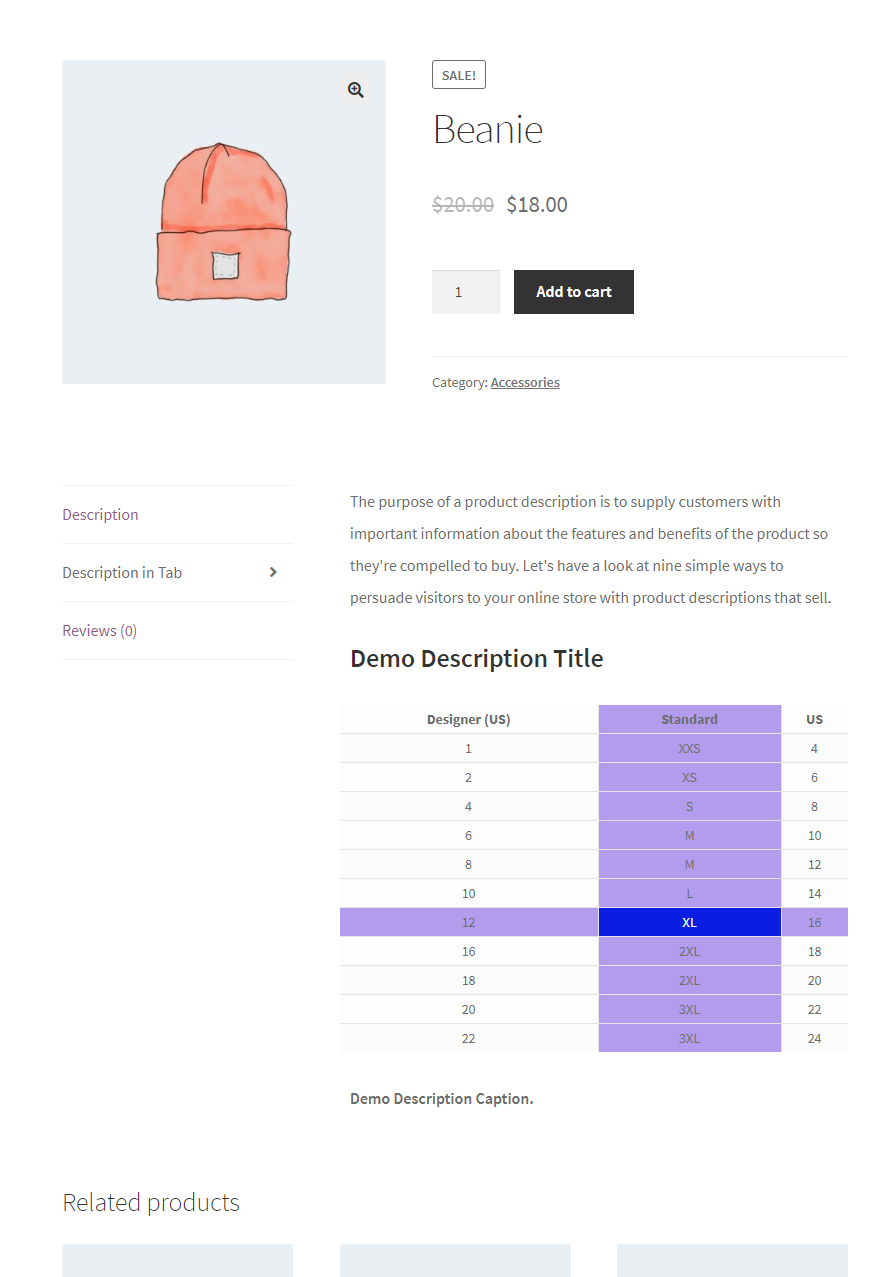This screenshot has height=1277, width=869.
Task: Follow the Accessories category link
Action: (x=525, y=382)
